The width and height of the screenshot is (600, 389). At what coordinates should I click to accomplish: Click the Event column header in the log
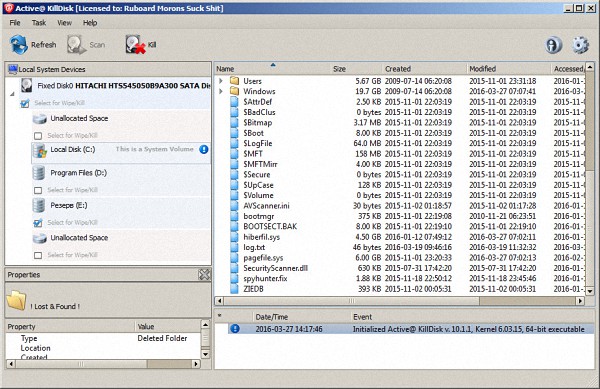click(x=473, y=317)
